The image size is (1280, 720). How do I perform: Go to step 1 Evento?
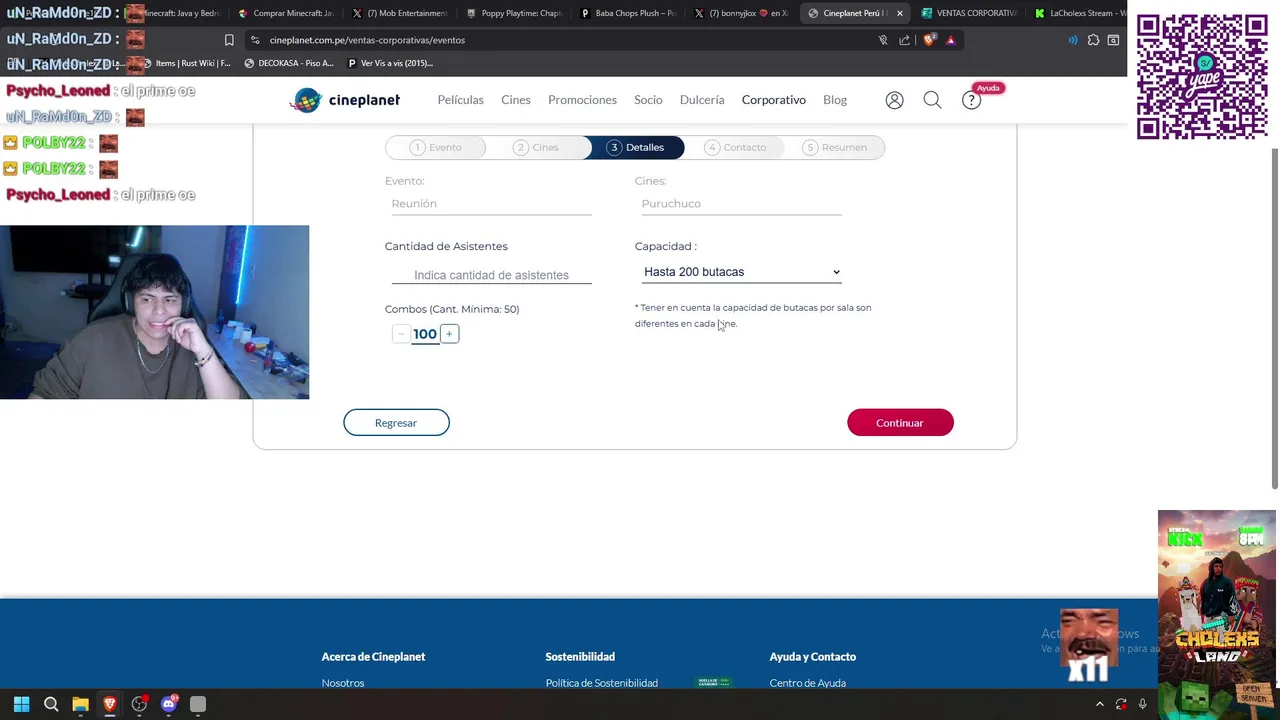pyautogui.click(x=436, y=147)
